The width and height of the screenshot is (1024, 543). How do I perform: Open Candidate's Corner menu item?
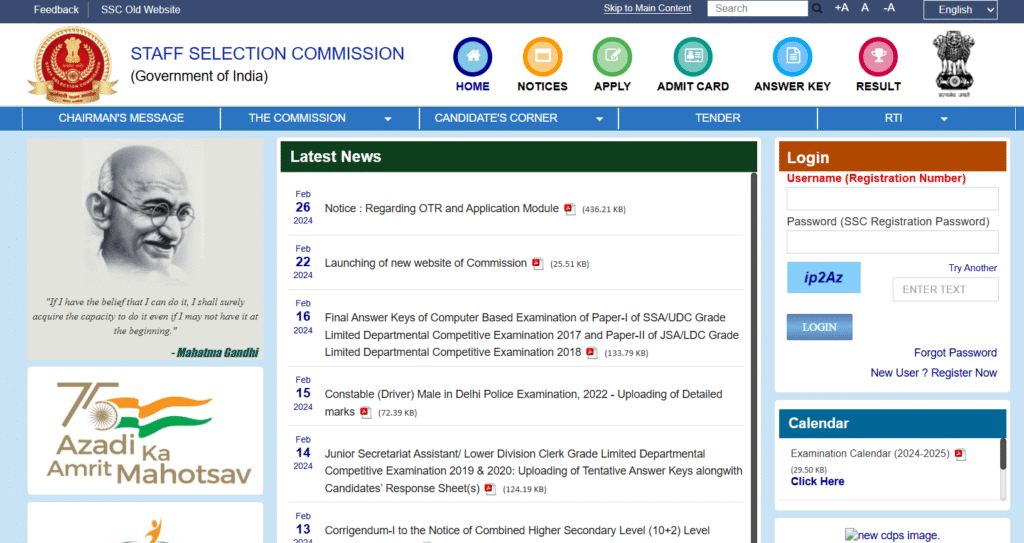[x=496, y=118]
